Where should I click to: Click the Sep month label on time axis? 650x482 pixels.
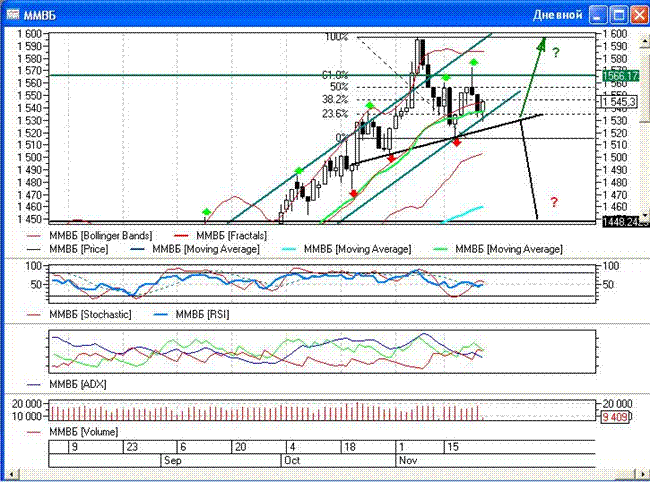coord(172,460)
